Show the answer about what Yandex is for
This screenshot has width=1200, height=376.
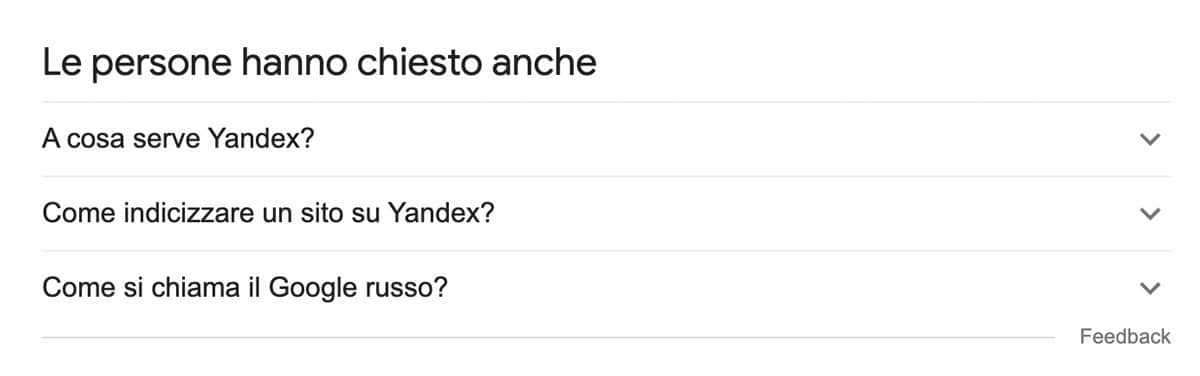click(606, 139)
